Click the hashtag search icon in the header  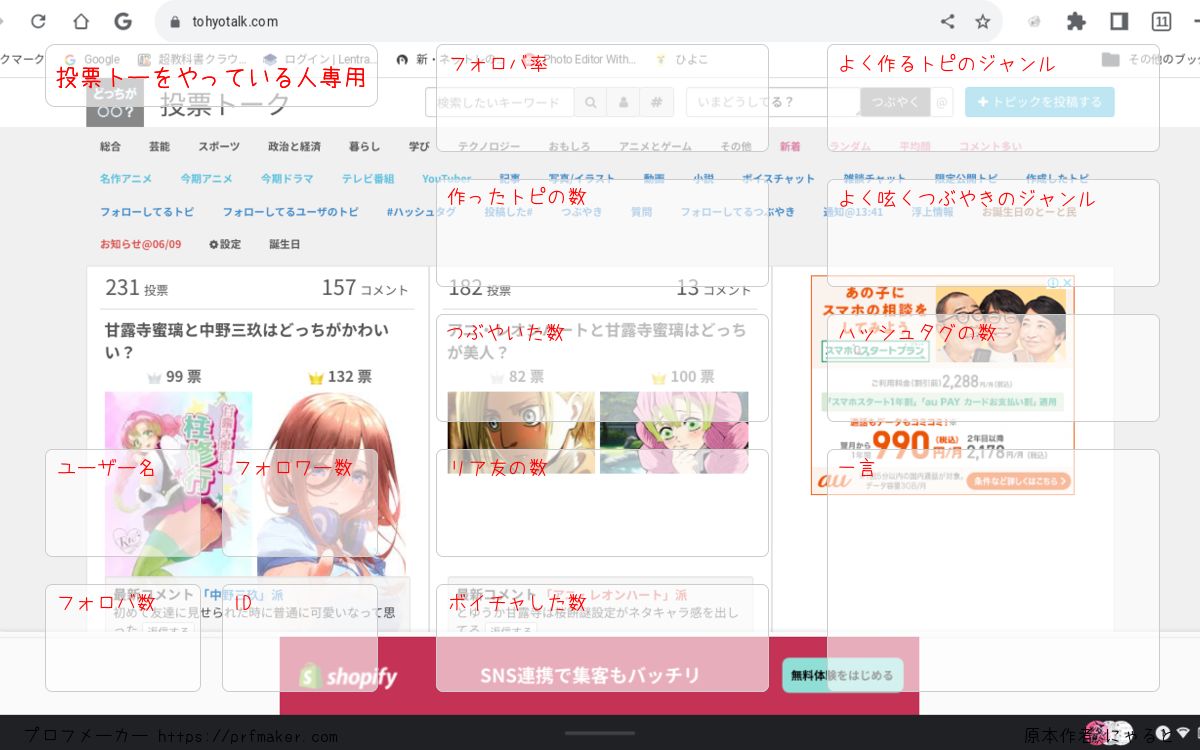pyautogui.click(x=656, y=102)
